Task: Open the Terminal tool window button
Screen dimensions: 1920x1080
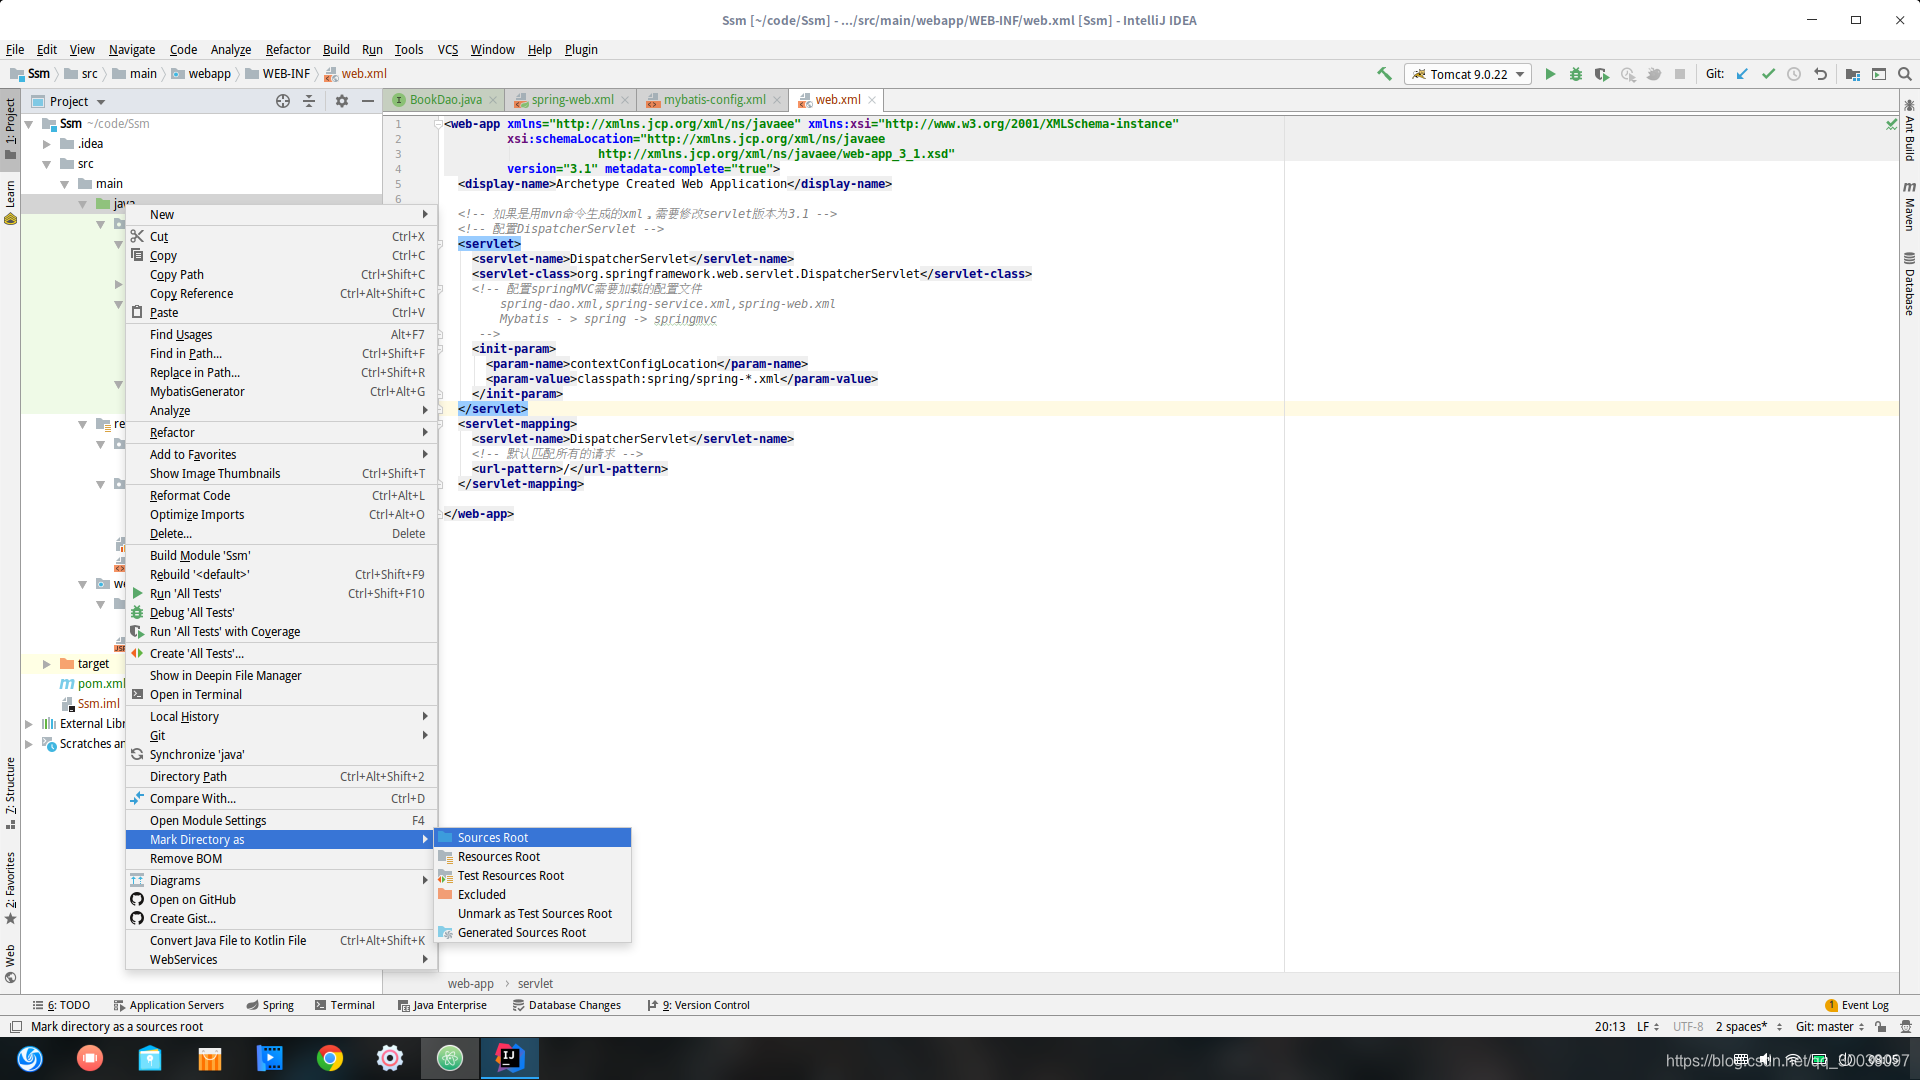Action: click(345, 1005)
